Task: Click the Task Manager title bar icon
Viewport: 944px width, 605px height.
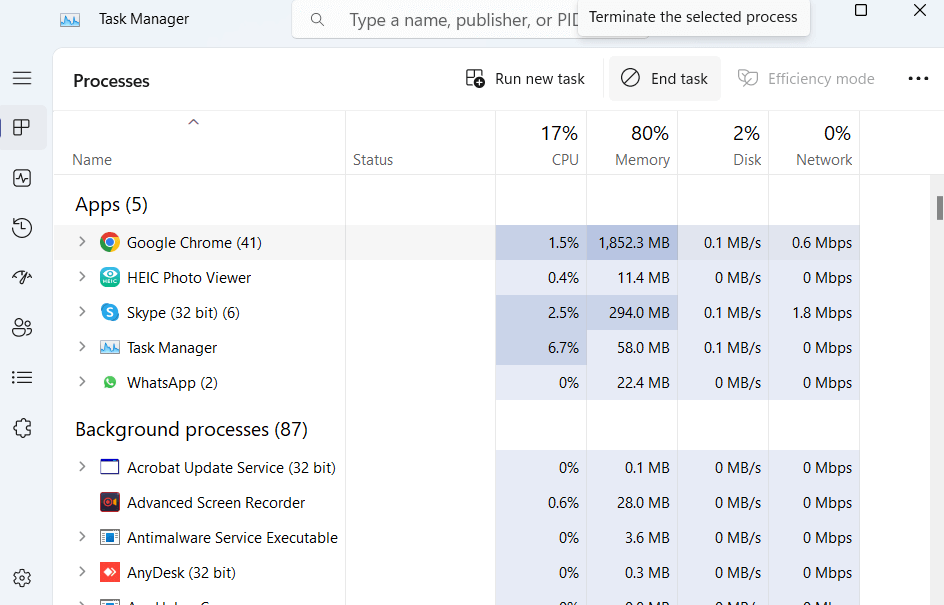Action: click(x=70, y=20)
